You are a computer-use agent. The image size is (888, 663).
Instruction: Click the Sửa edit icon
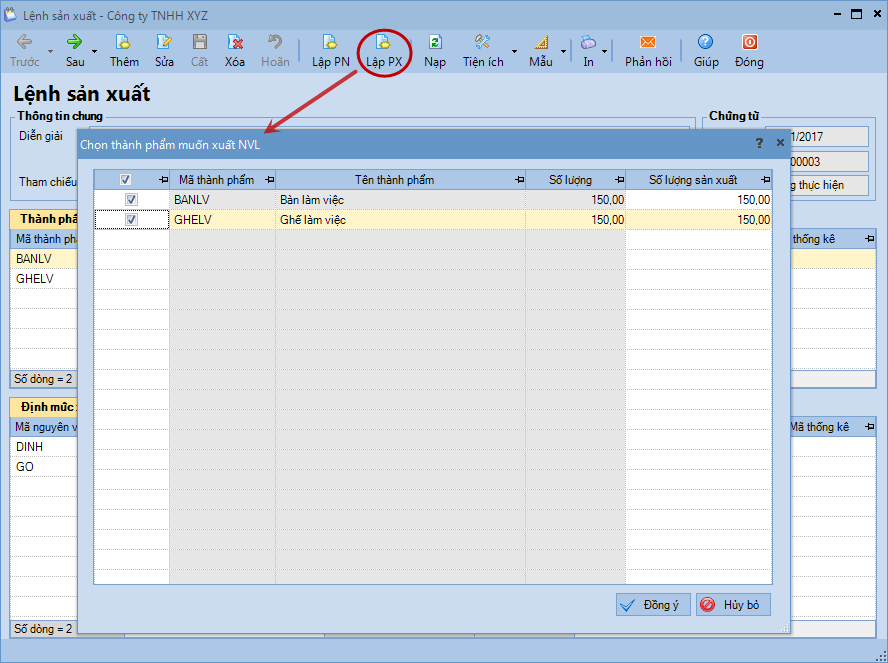click(164, 43)
